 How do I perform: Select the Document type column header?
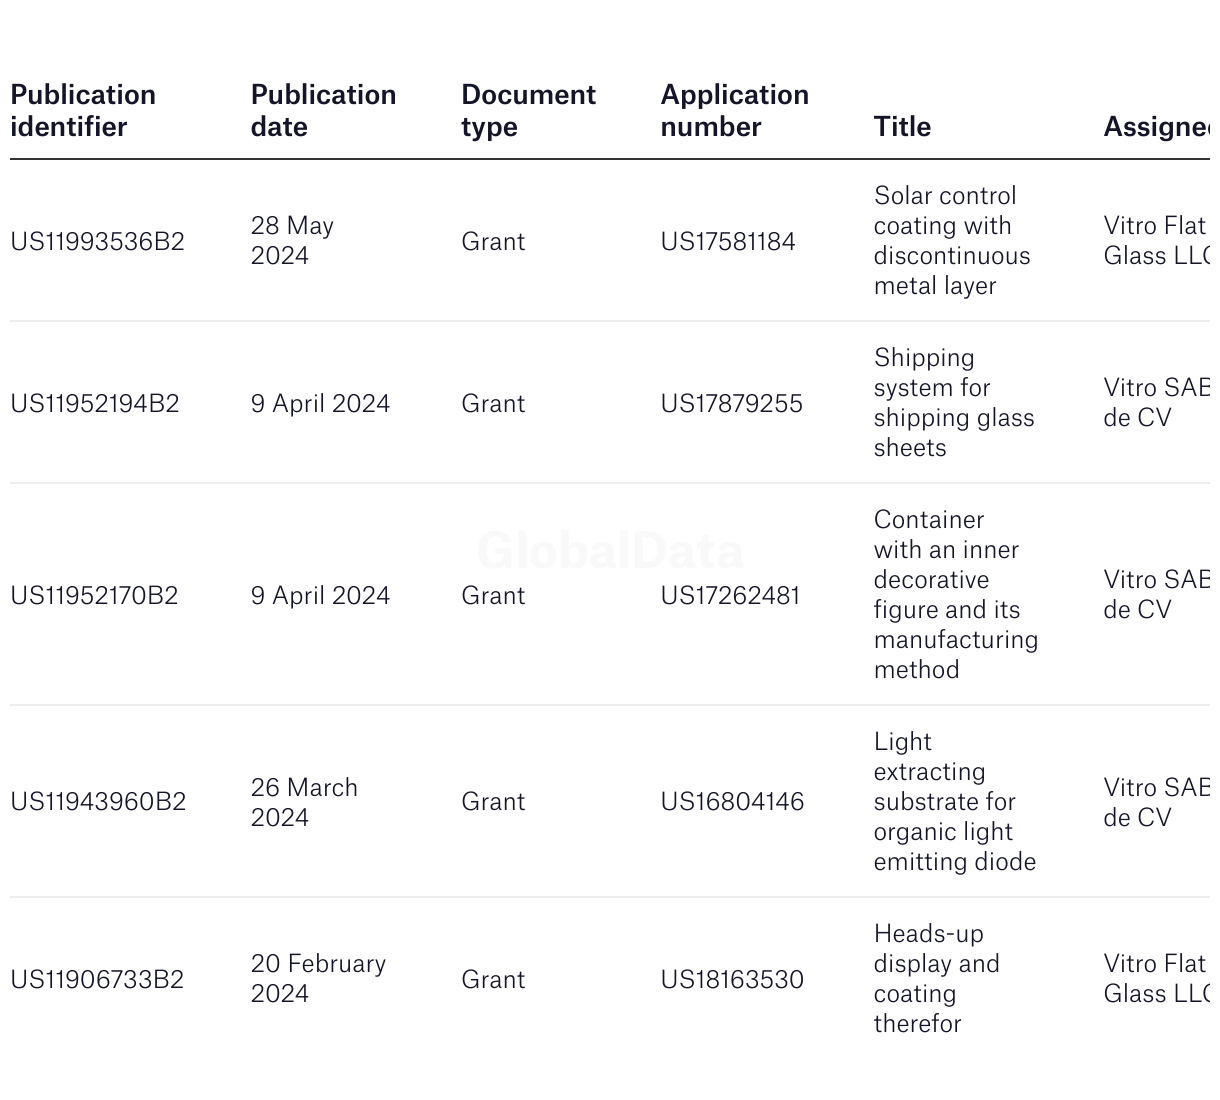528,111
